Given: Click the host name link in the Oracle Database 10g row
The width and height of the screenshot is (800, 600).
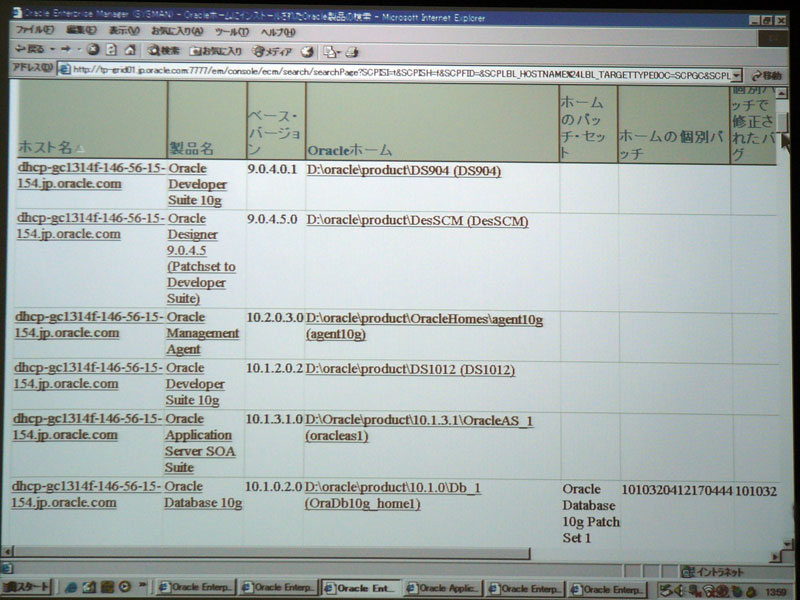Looking at the screenshot, I should 87,494.
